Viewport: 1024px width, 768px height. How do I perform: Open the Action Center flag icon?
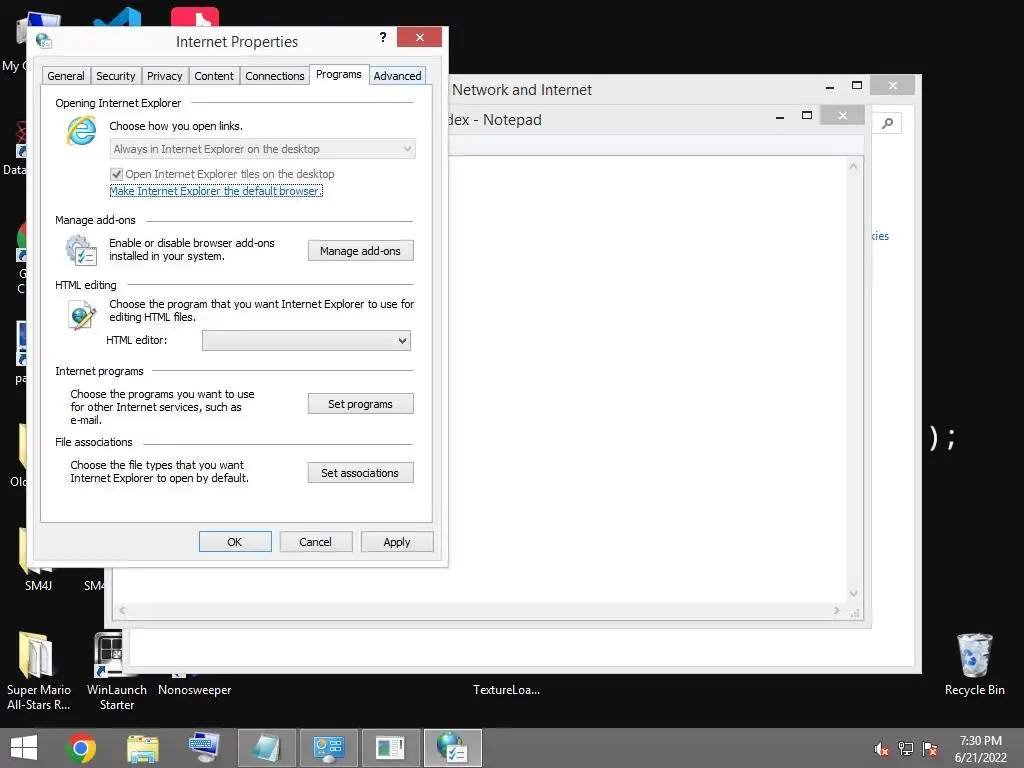coord(930,749)
